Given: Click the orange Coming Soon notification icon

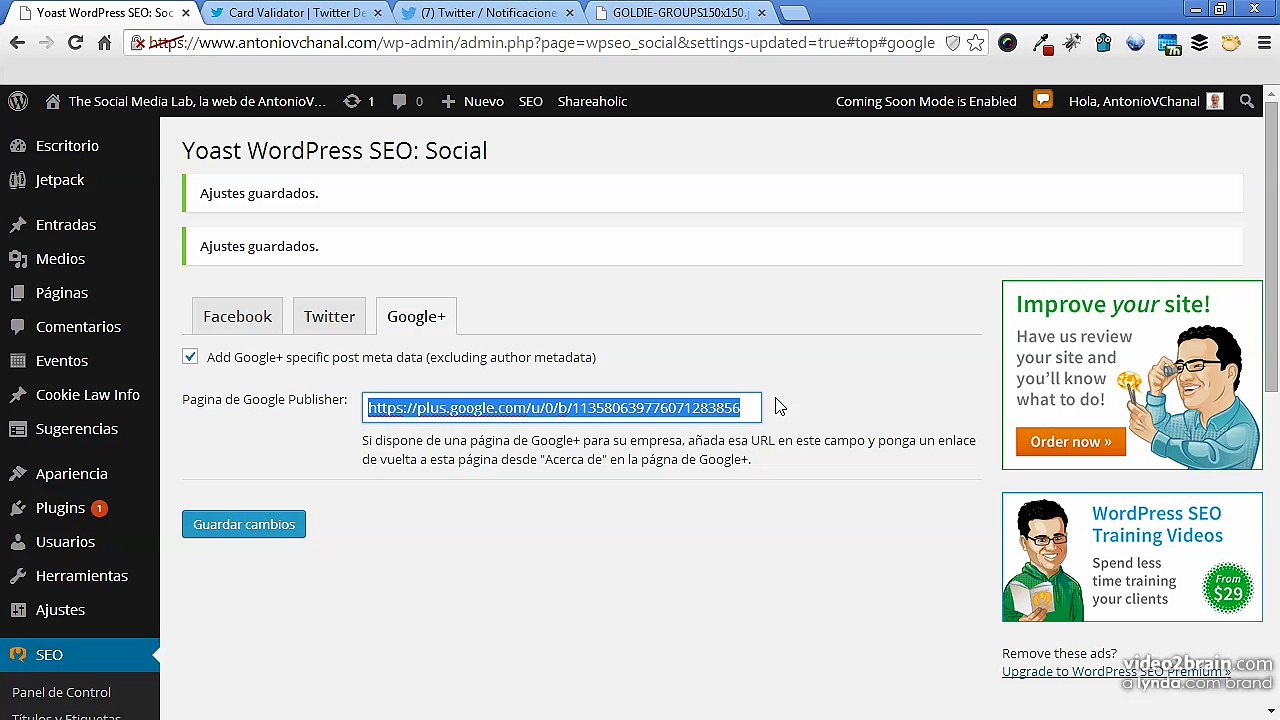Looking at the screenshot, I should click(x=1043, y=100).
